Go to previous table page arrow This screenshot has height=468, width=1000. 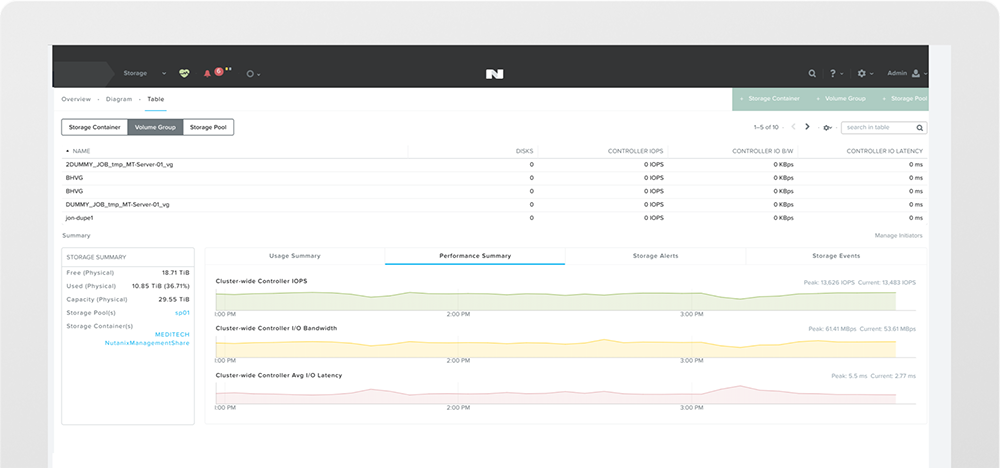click(x=793, y=127)
